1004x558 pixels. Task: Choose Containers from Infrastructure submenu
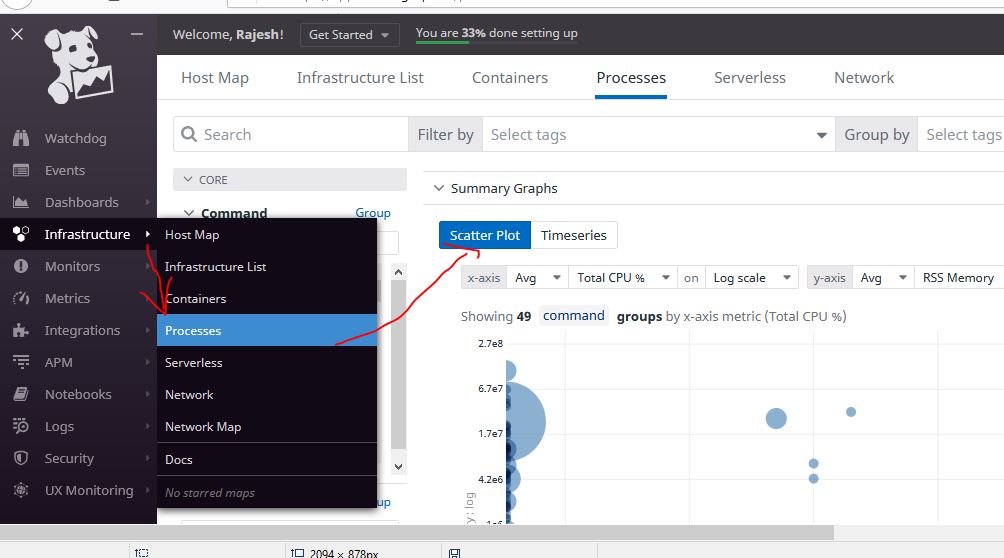click(x=196, y=299)
